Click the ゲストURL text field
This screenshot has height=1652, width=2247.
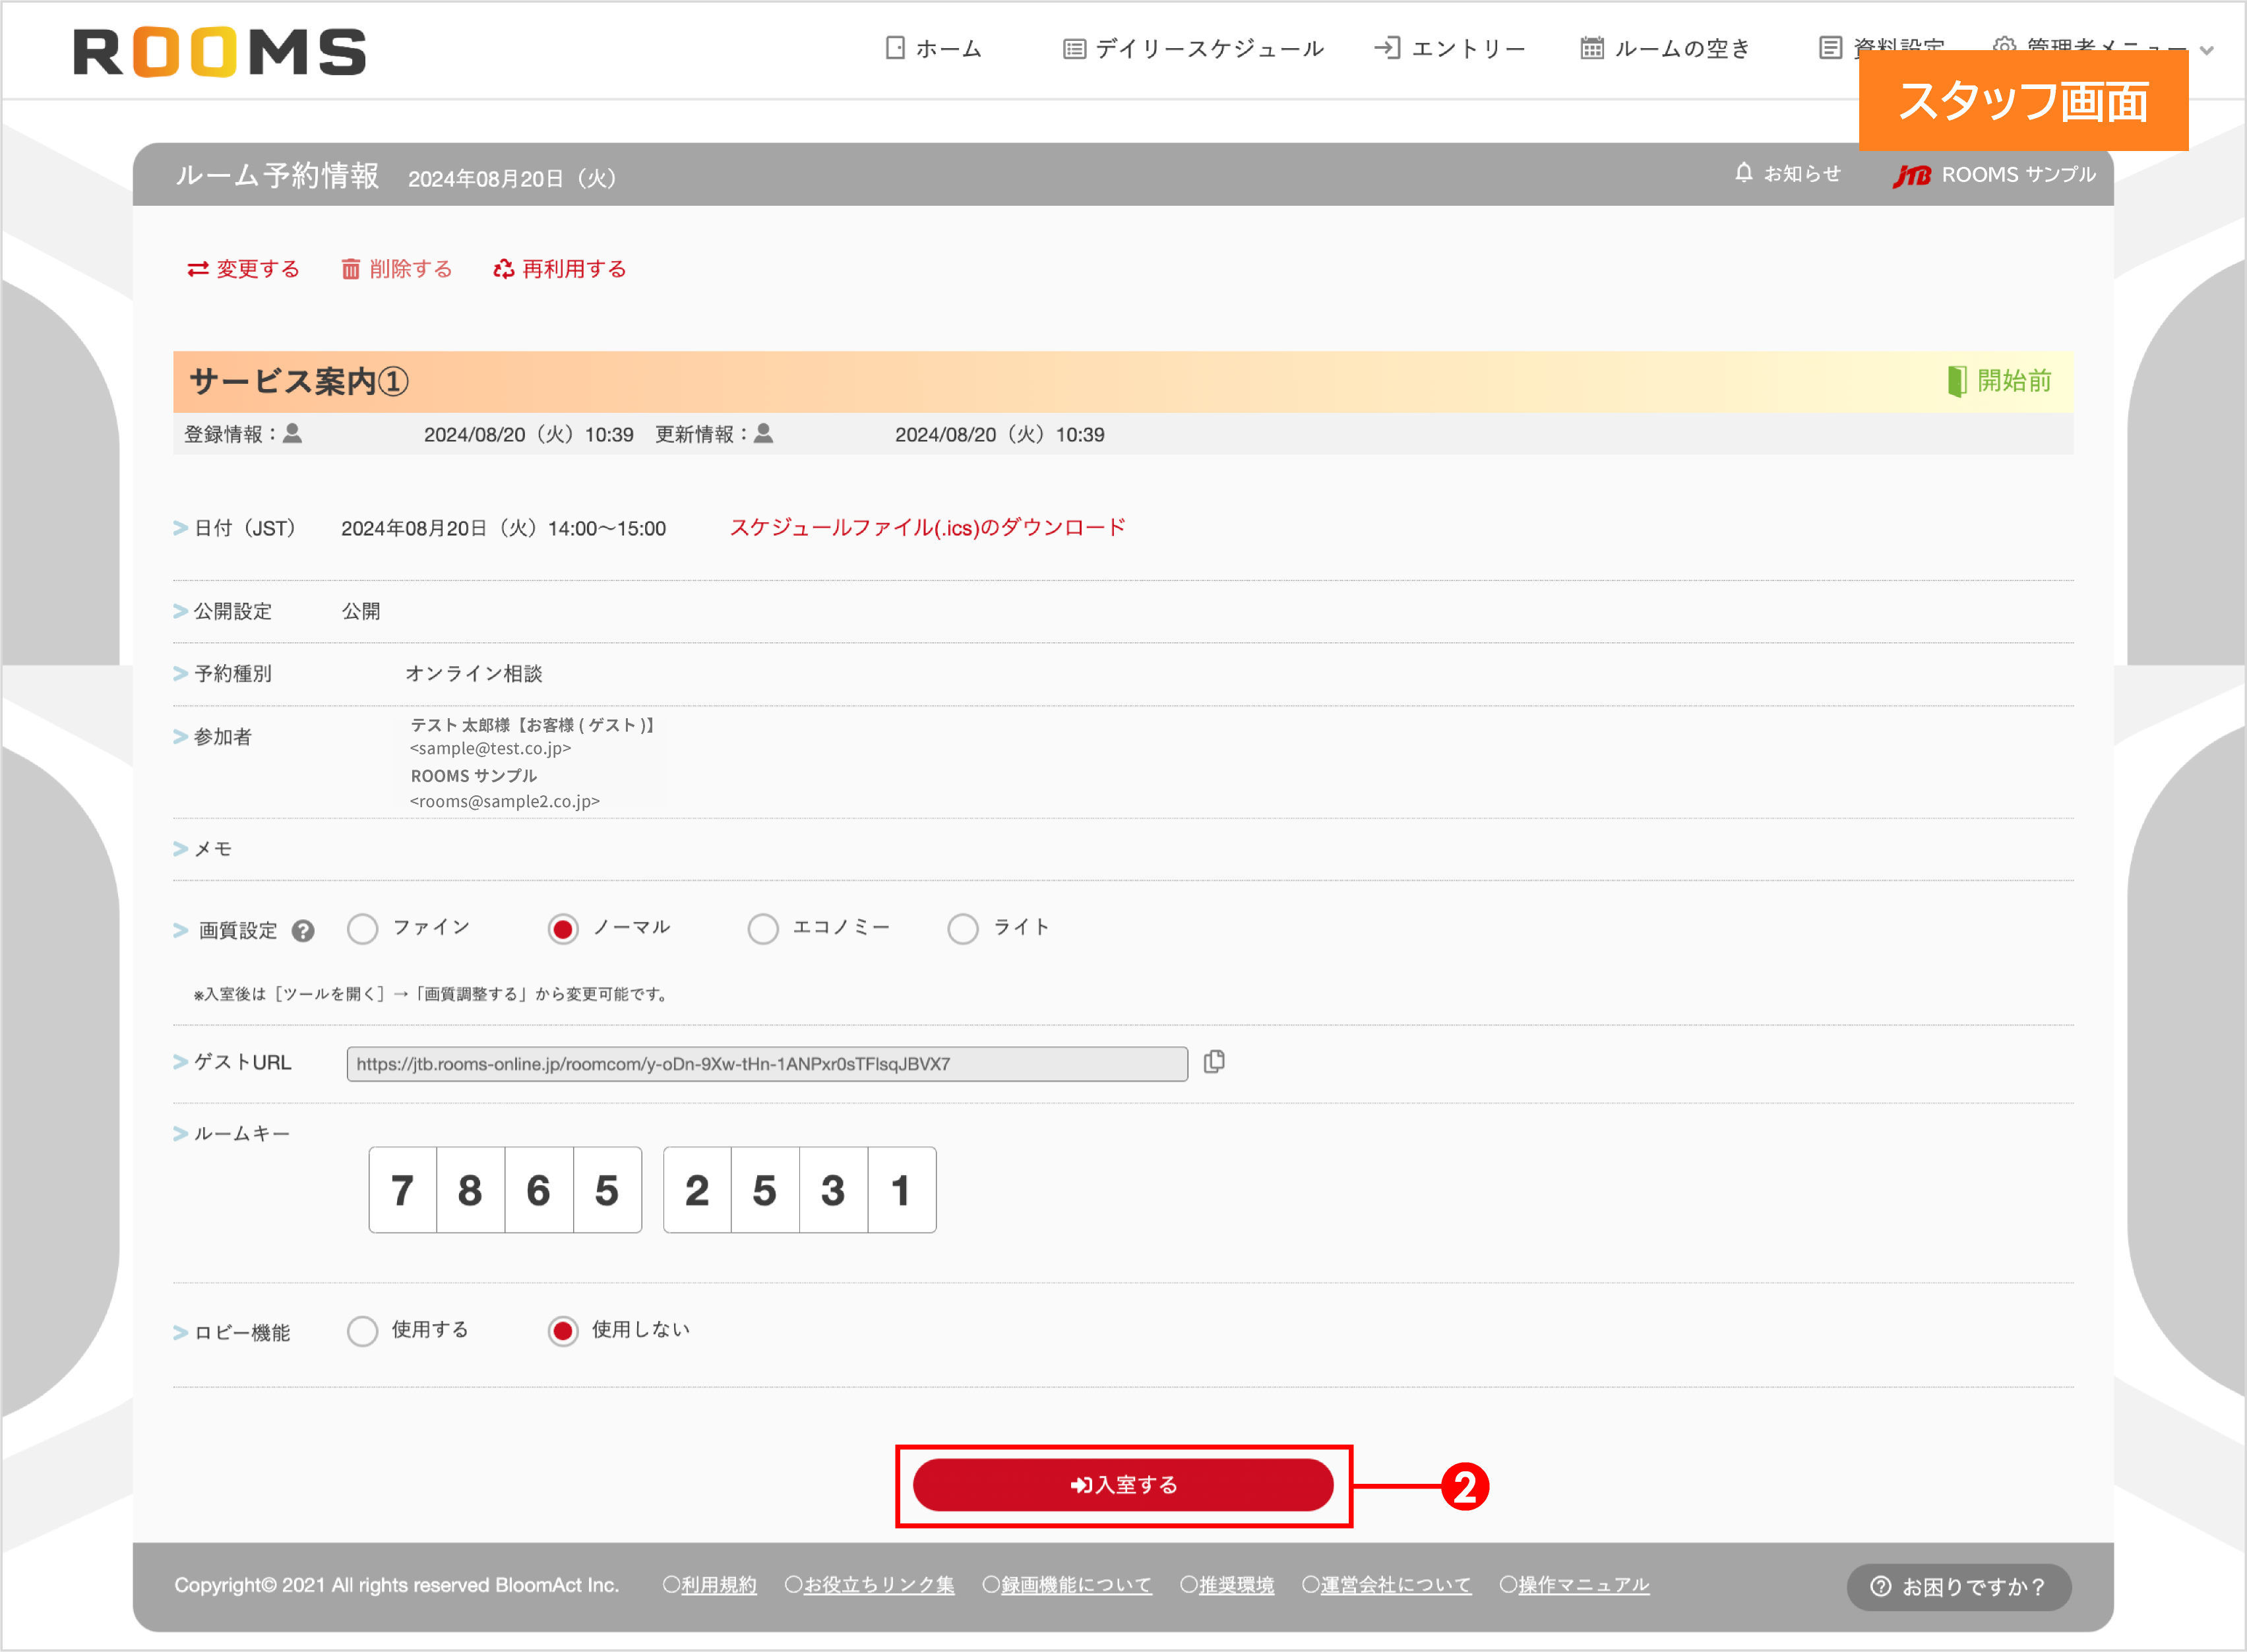[x=766, y=1064]
